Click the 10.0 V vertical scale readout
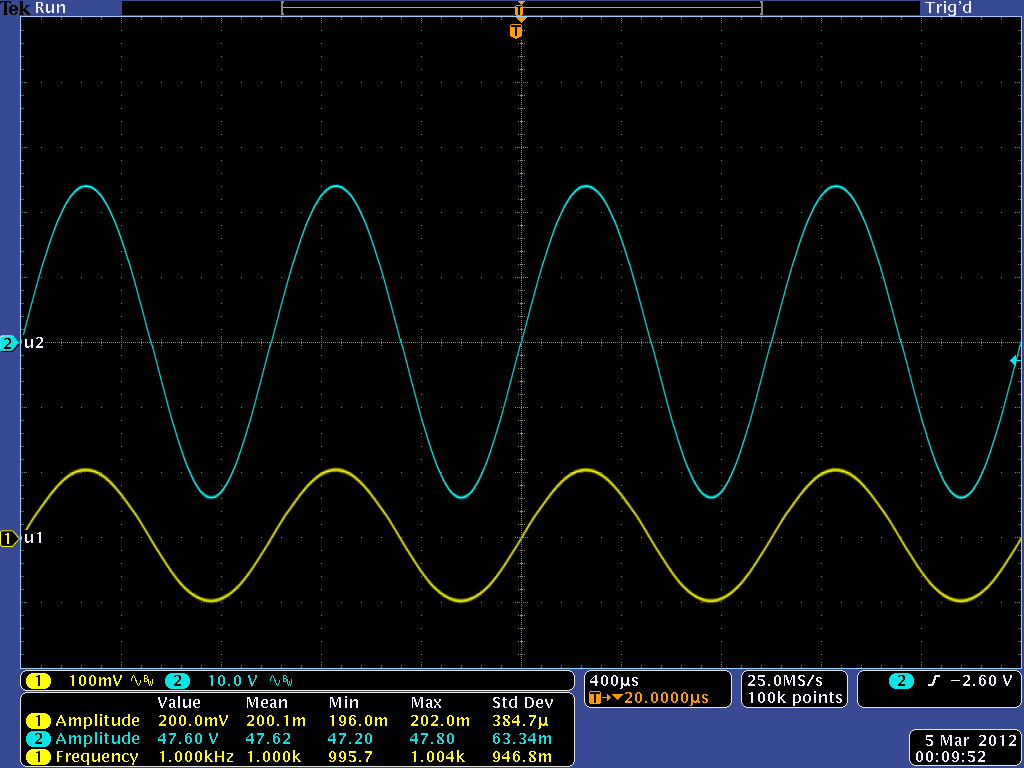 tap(232, 681)
